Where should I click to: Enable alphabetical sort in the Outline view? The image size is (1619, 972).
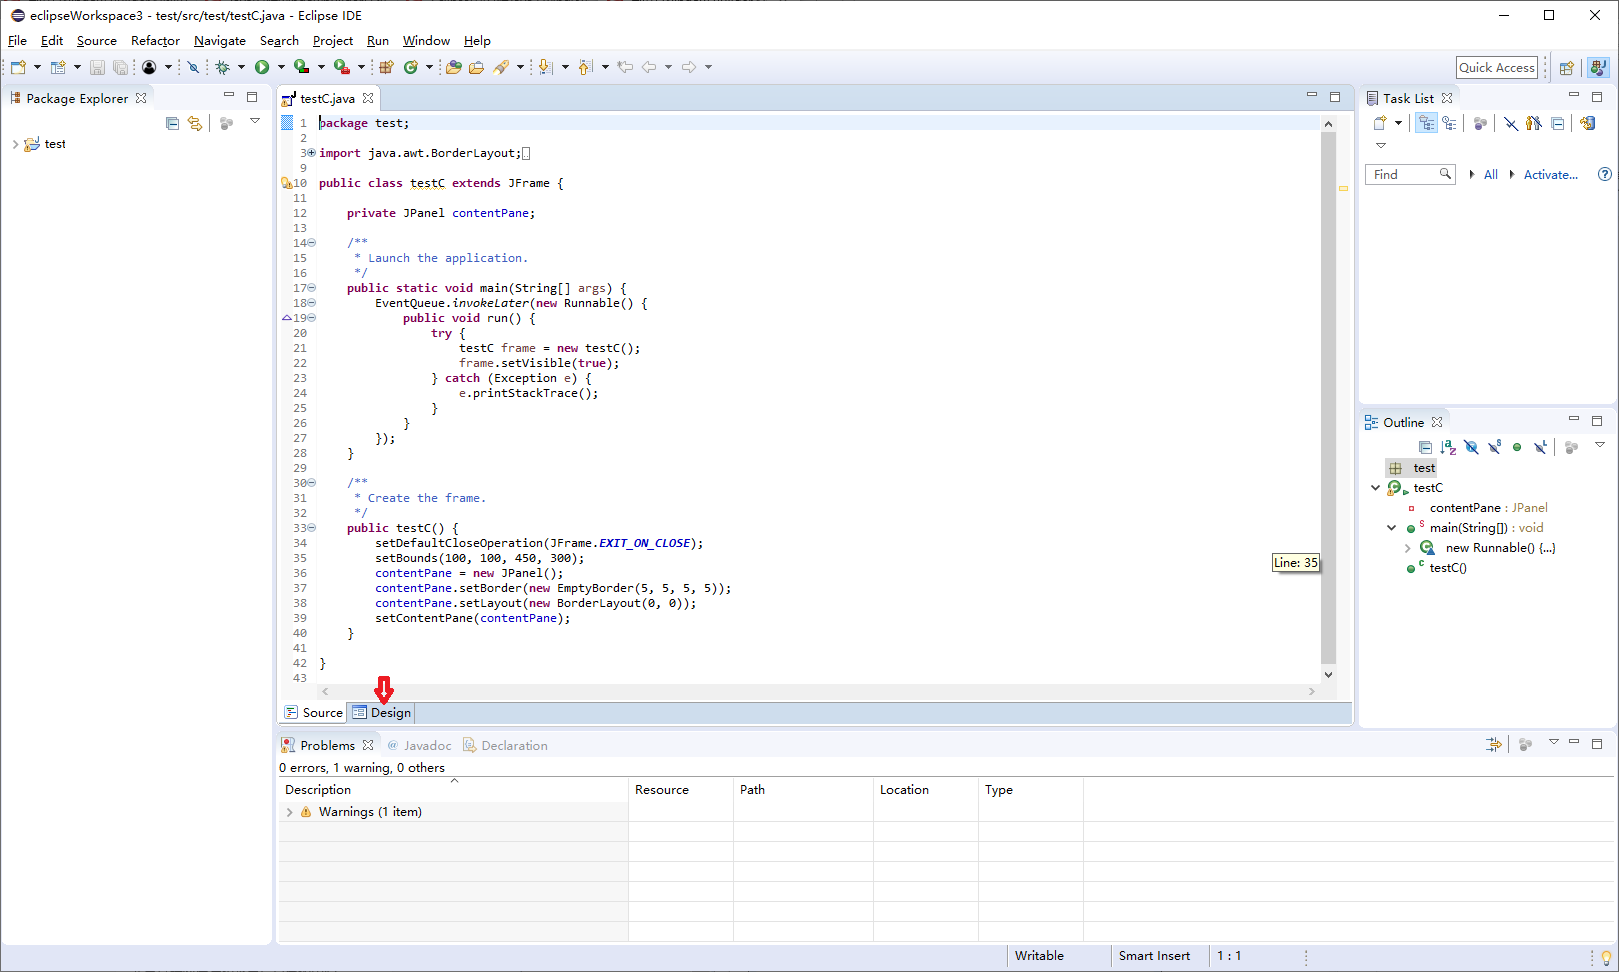point(1448,447)
